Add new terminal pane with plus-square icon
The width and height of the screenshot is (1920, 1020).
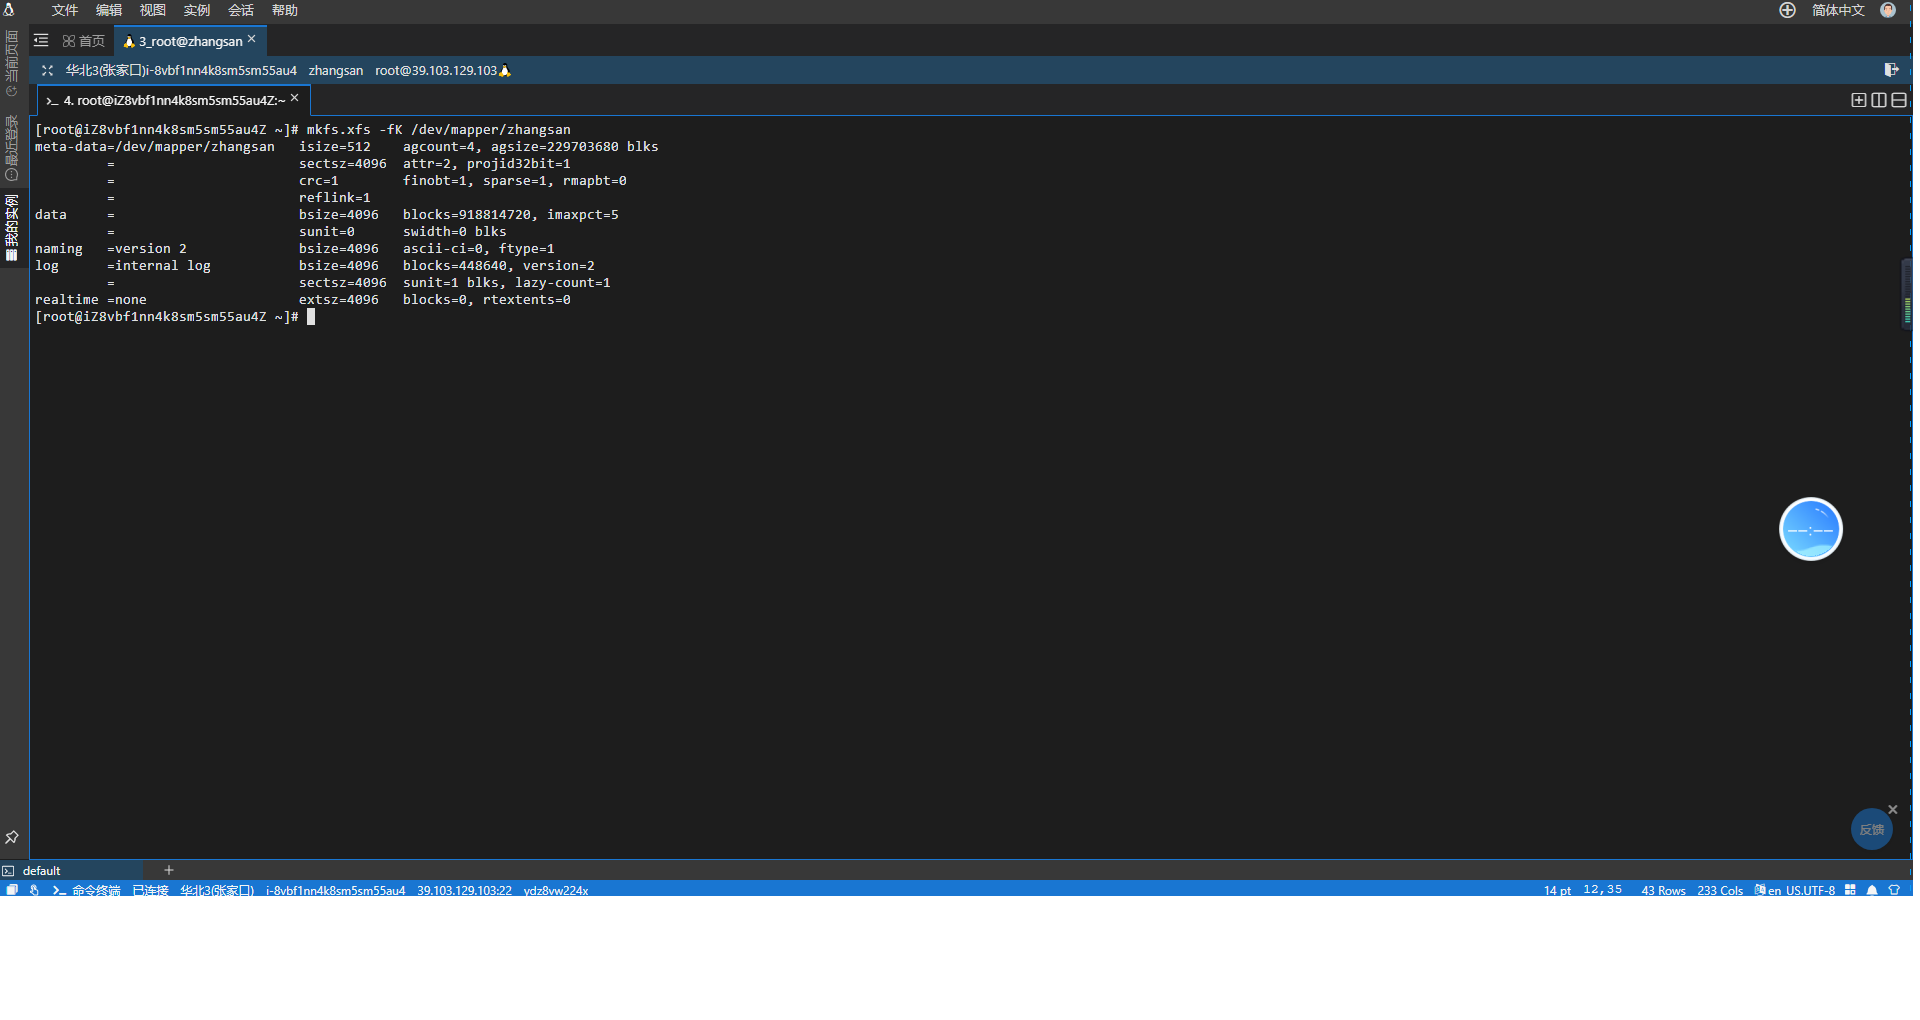[1859, 100]
